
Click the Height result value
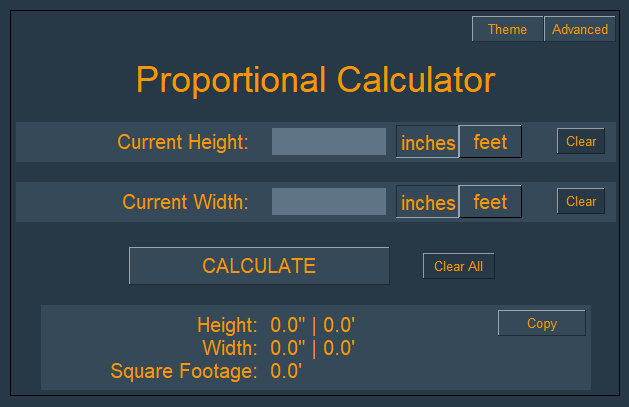click(x=313, y=324)
